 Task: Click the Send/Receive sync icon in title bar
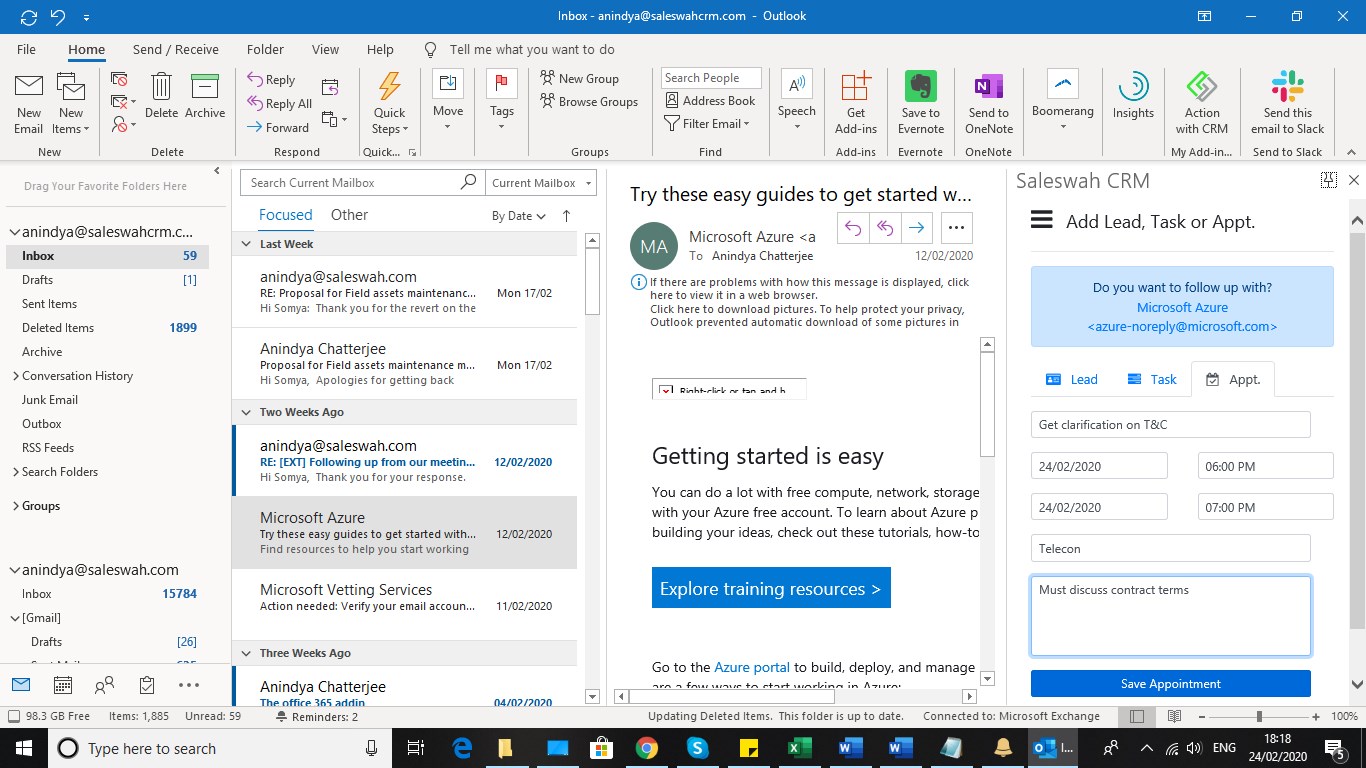[29, 17]
